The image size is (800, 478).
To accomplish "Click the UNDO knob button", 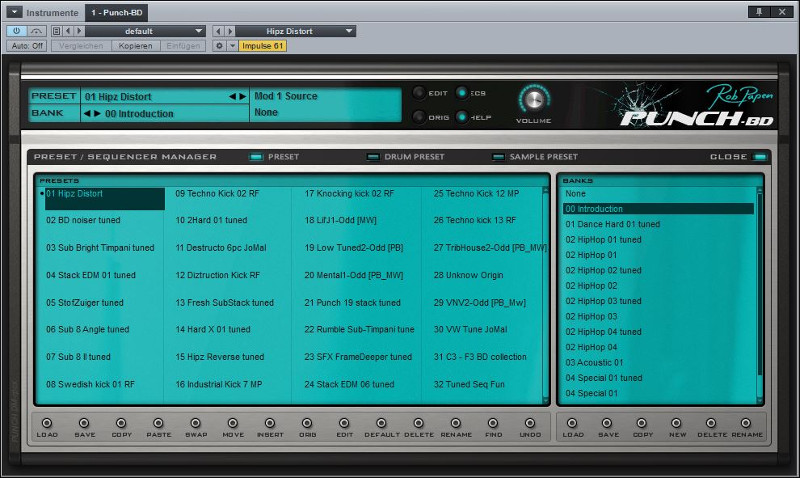I will click(530, 423).
